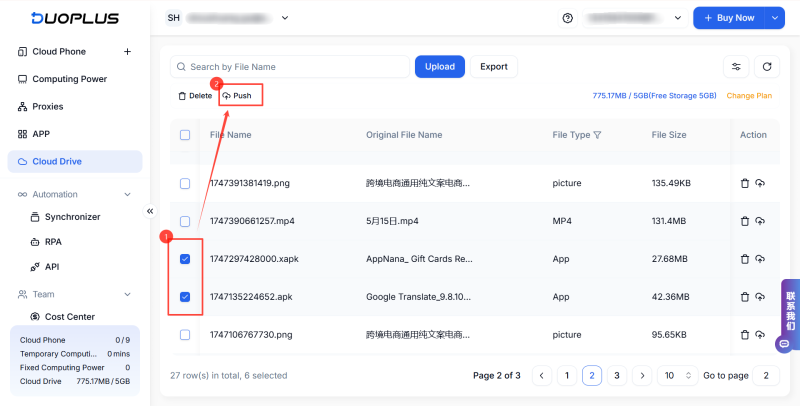Open the help question mark icon
The image size is (800, 406).
click(567, 18)
